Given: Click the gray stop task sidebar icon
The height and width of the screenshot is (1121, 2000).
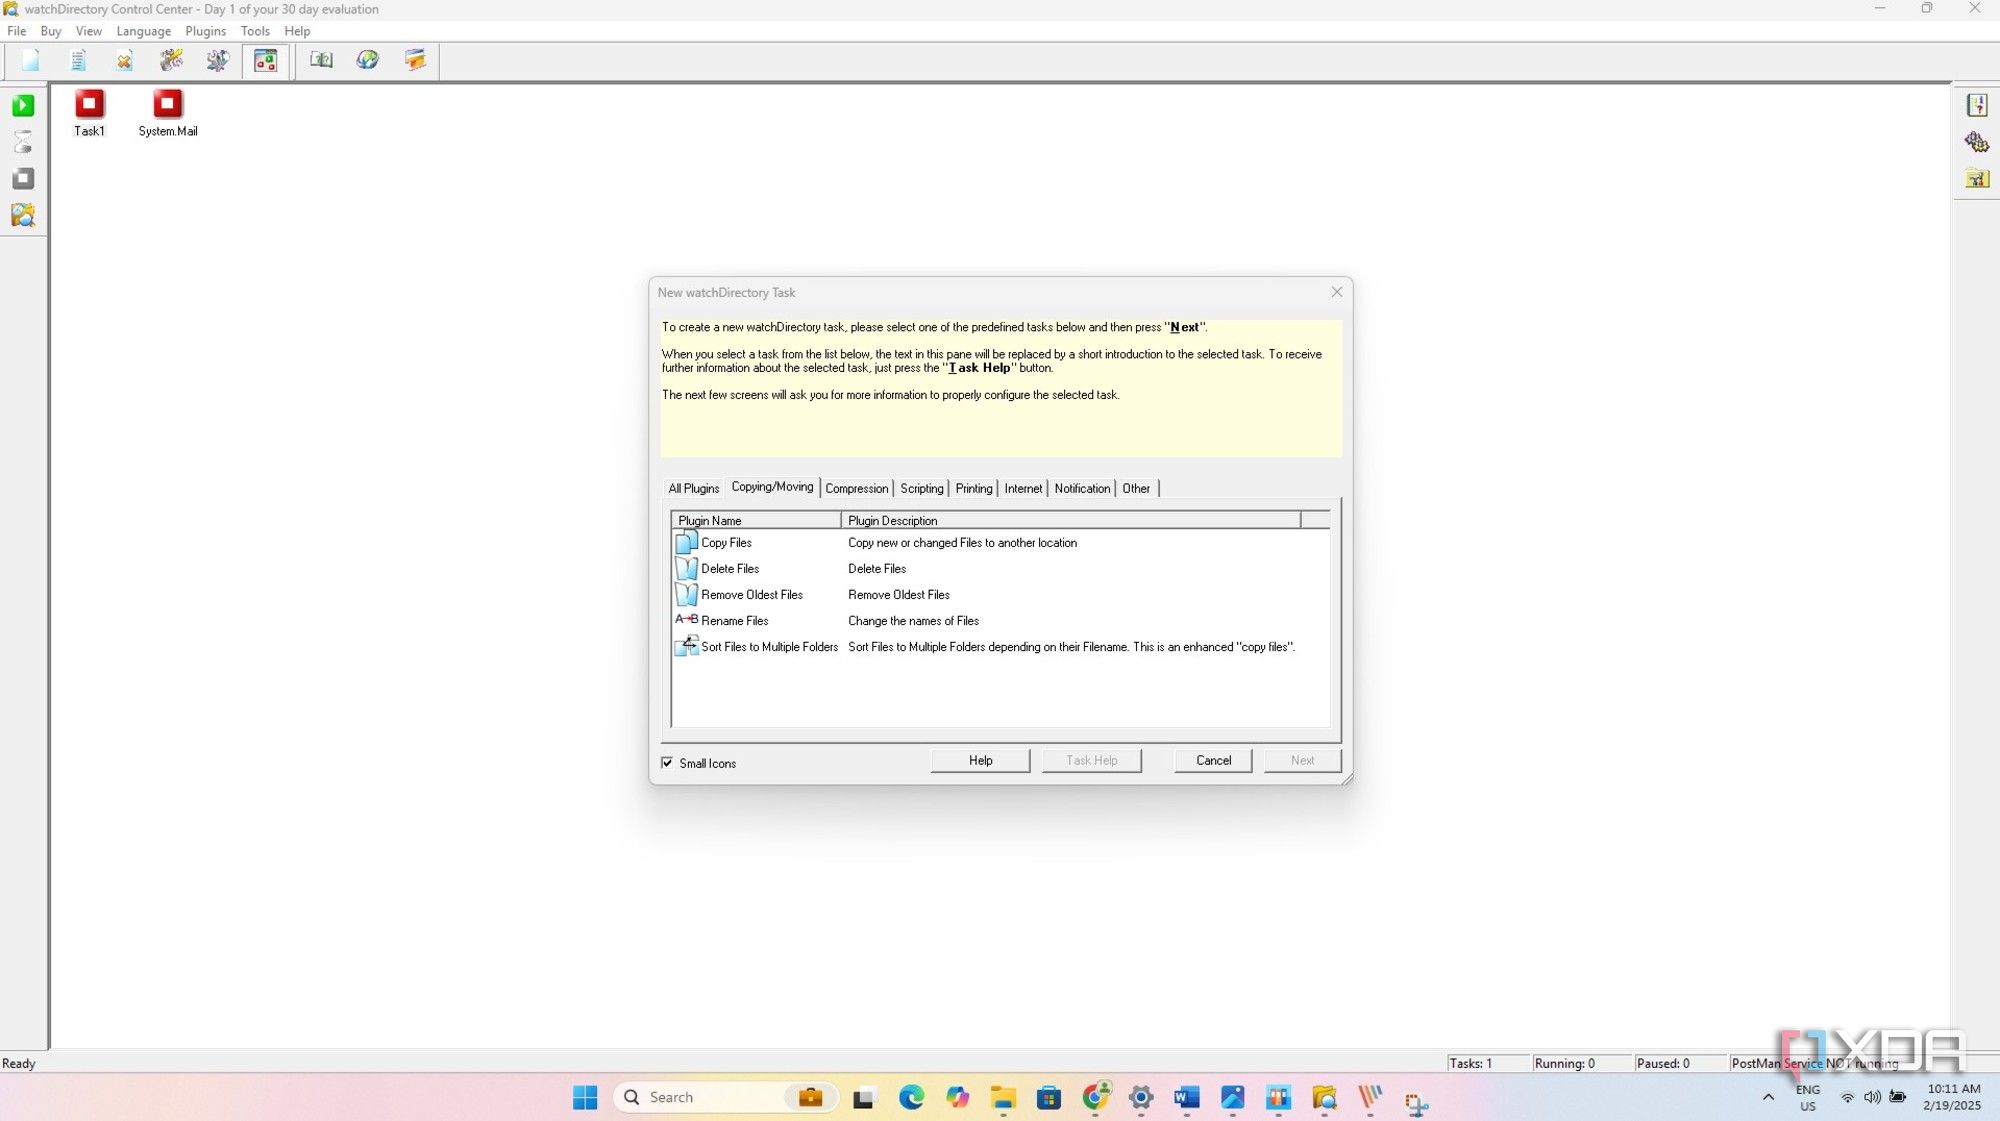Looking at the screenshot, I should (23, 179).
